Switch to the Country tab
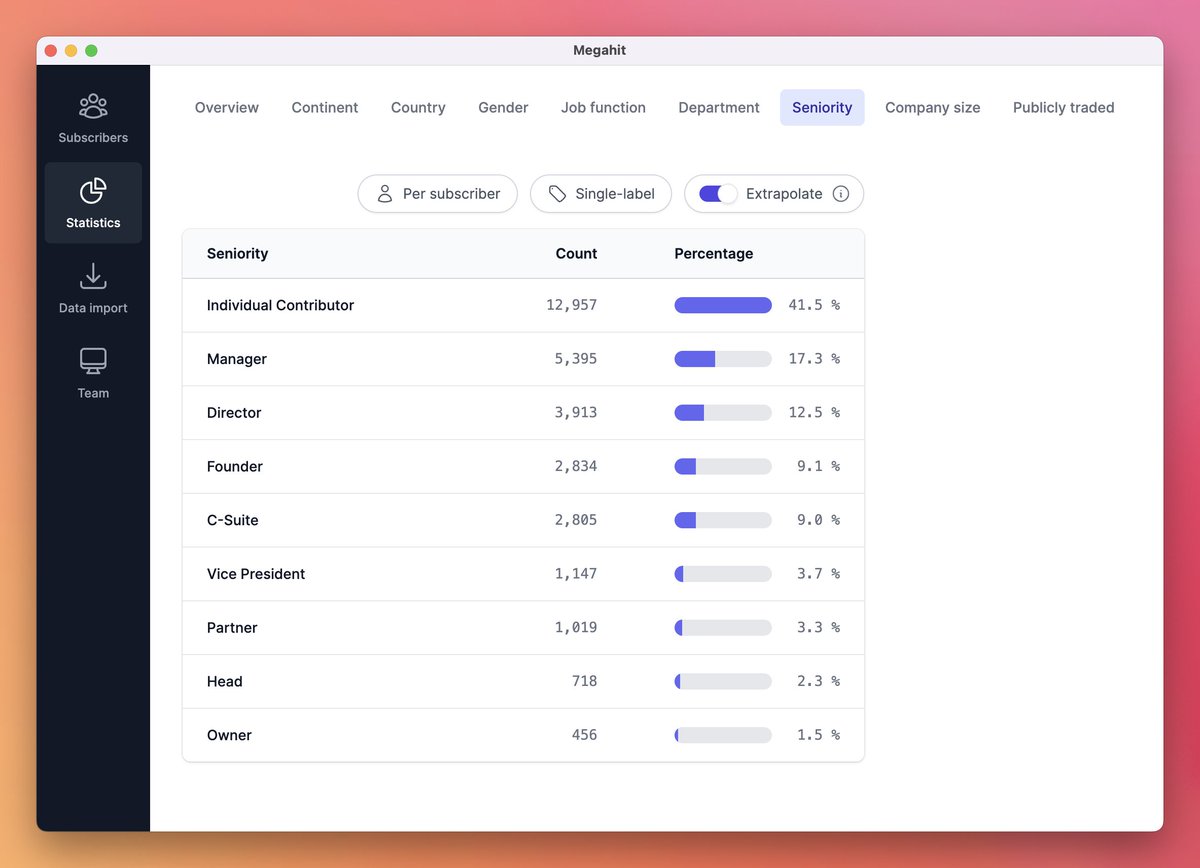Image resolution: width=1200 pixels, height=868 pixels. (x=418, y=107)
